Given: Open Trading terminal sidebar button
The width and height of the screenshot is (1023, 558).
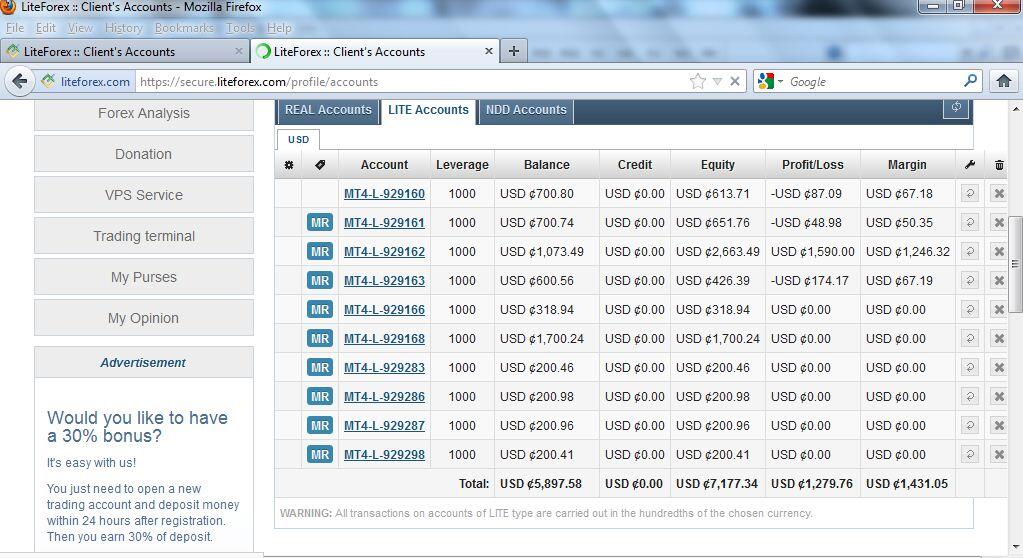Looking at the screenshot, I should (144, 236).
